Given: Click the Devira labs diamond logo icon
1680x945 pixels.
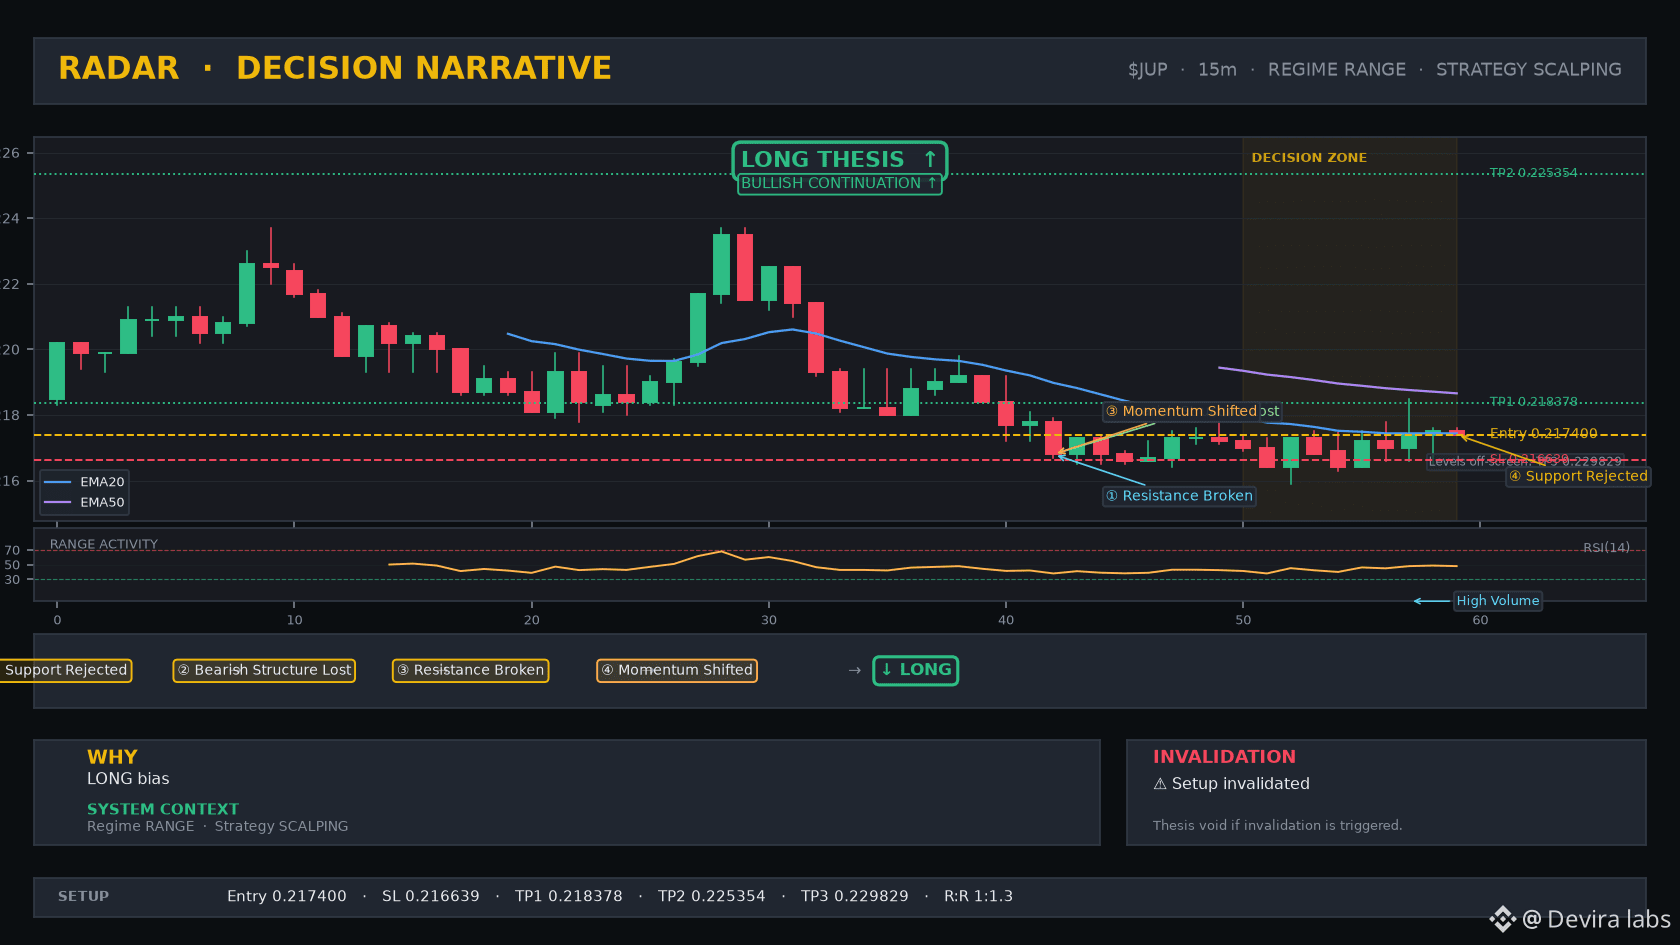Looking at the screenshot, I should tap(1502, 919).
